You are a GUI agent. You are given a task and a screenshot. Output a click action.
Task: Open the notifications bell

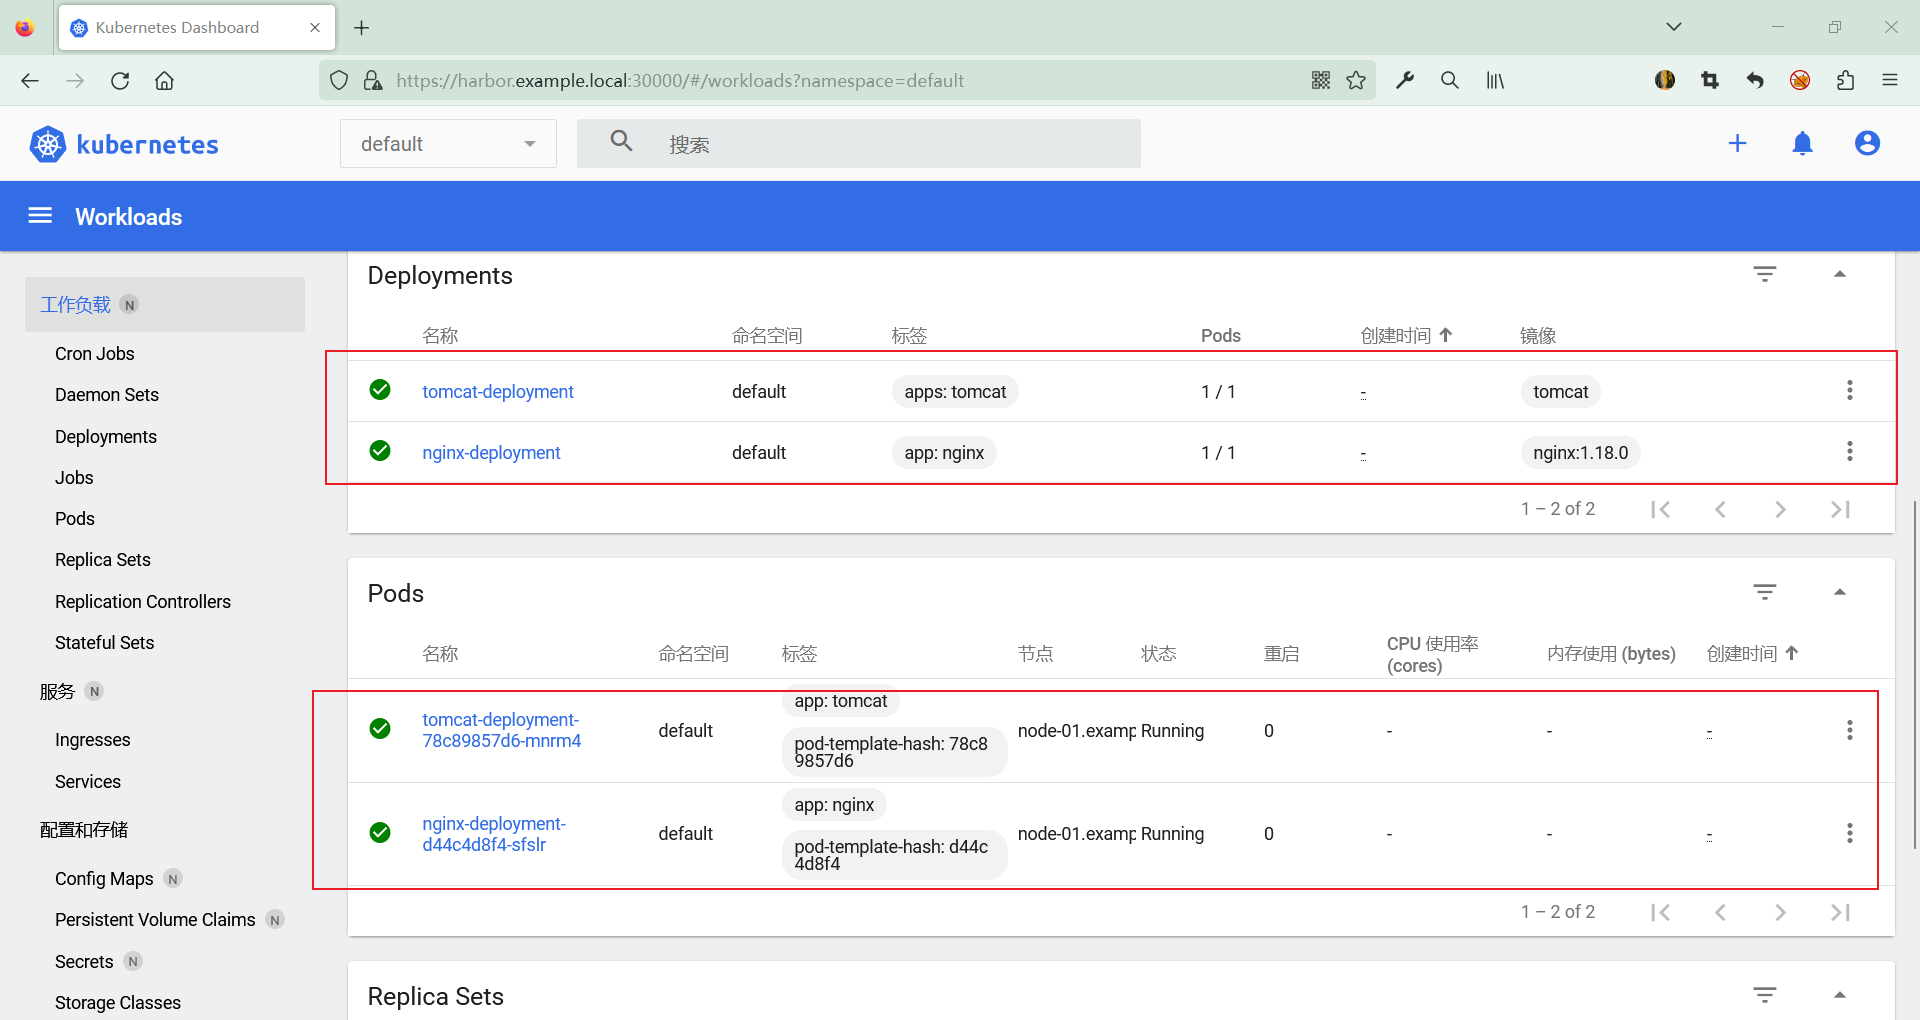click(x=1802, y=143)
